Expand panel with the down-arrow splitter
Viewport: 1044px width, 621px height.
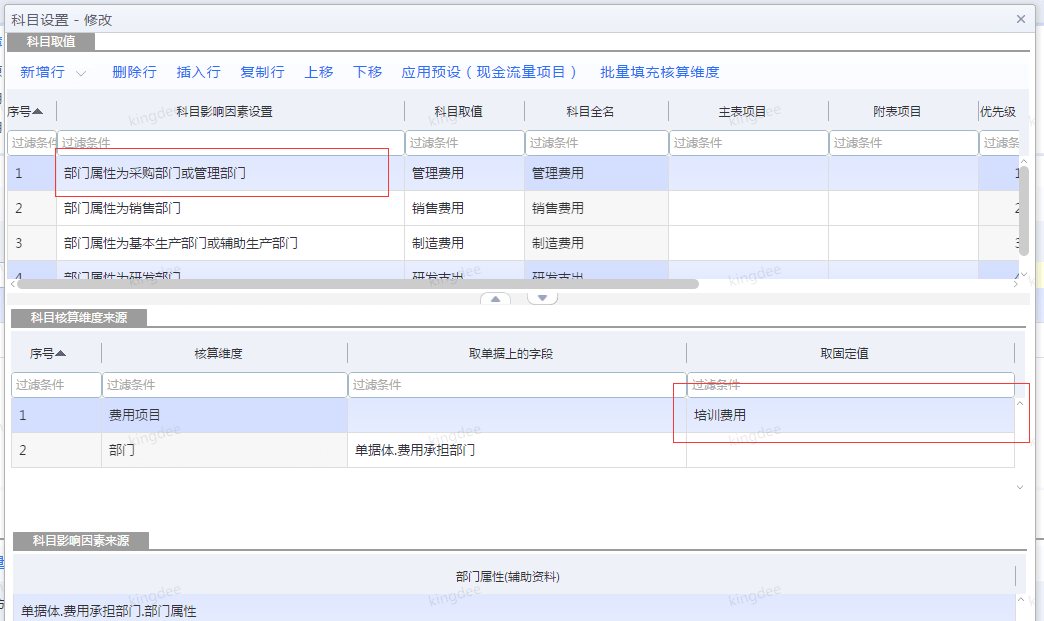pyautogui.click(x=541, y=298)
